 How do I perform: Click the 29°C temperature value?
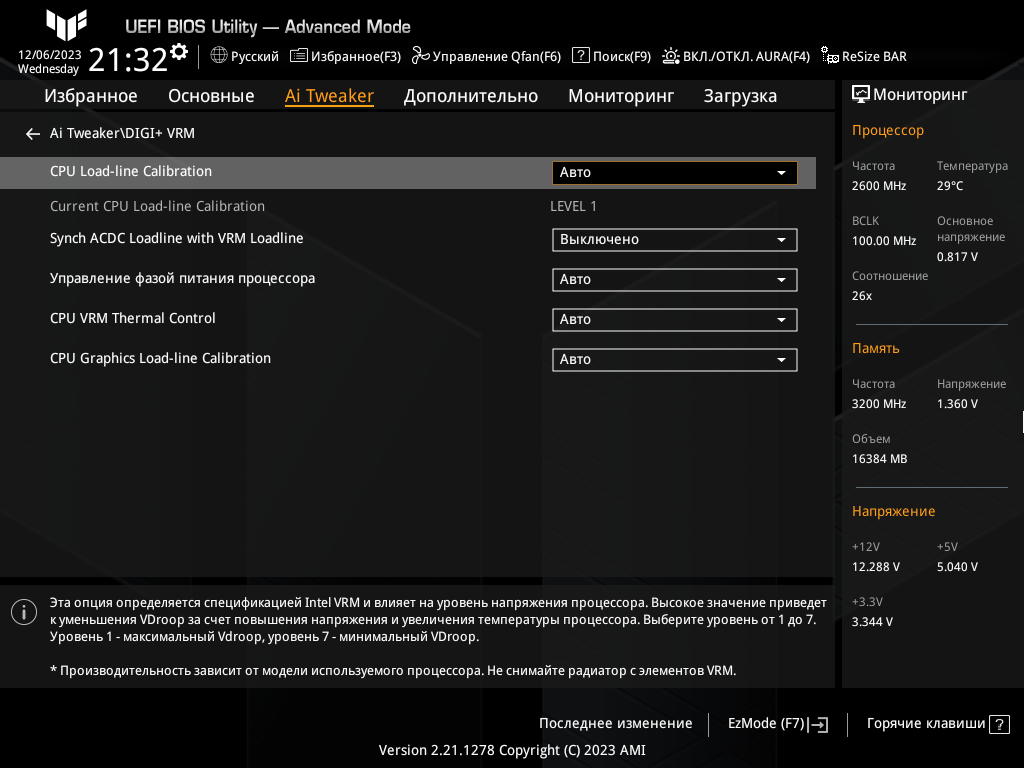950,186
